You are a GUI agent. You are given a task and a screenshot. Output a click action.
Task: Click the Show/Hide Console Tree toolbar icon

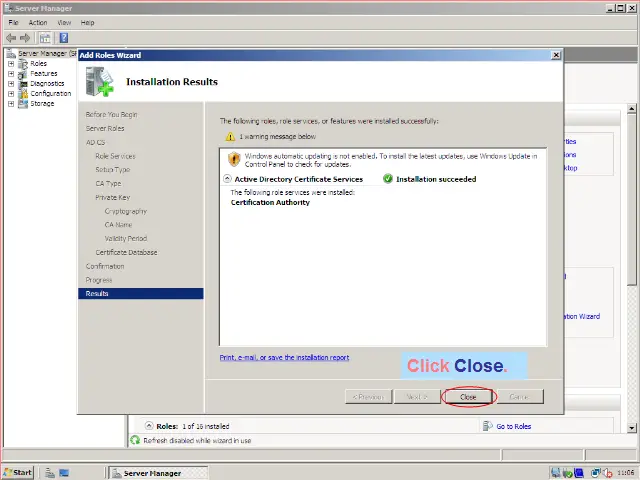(x=45, y=37)
